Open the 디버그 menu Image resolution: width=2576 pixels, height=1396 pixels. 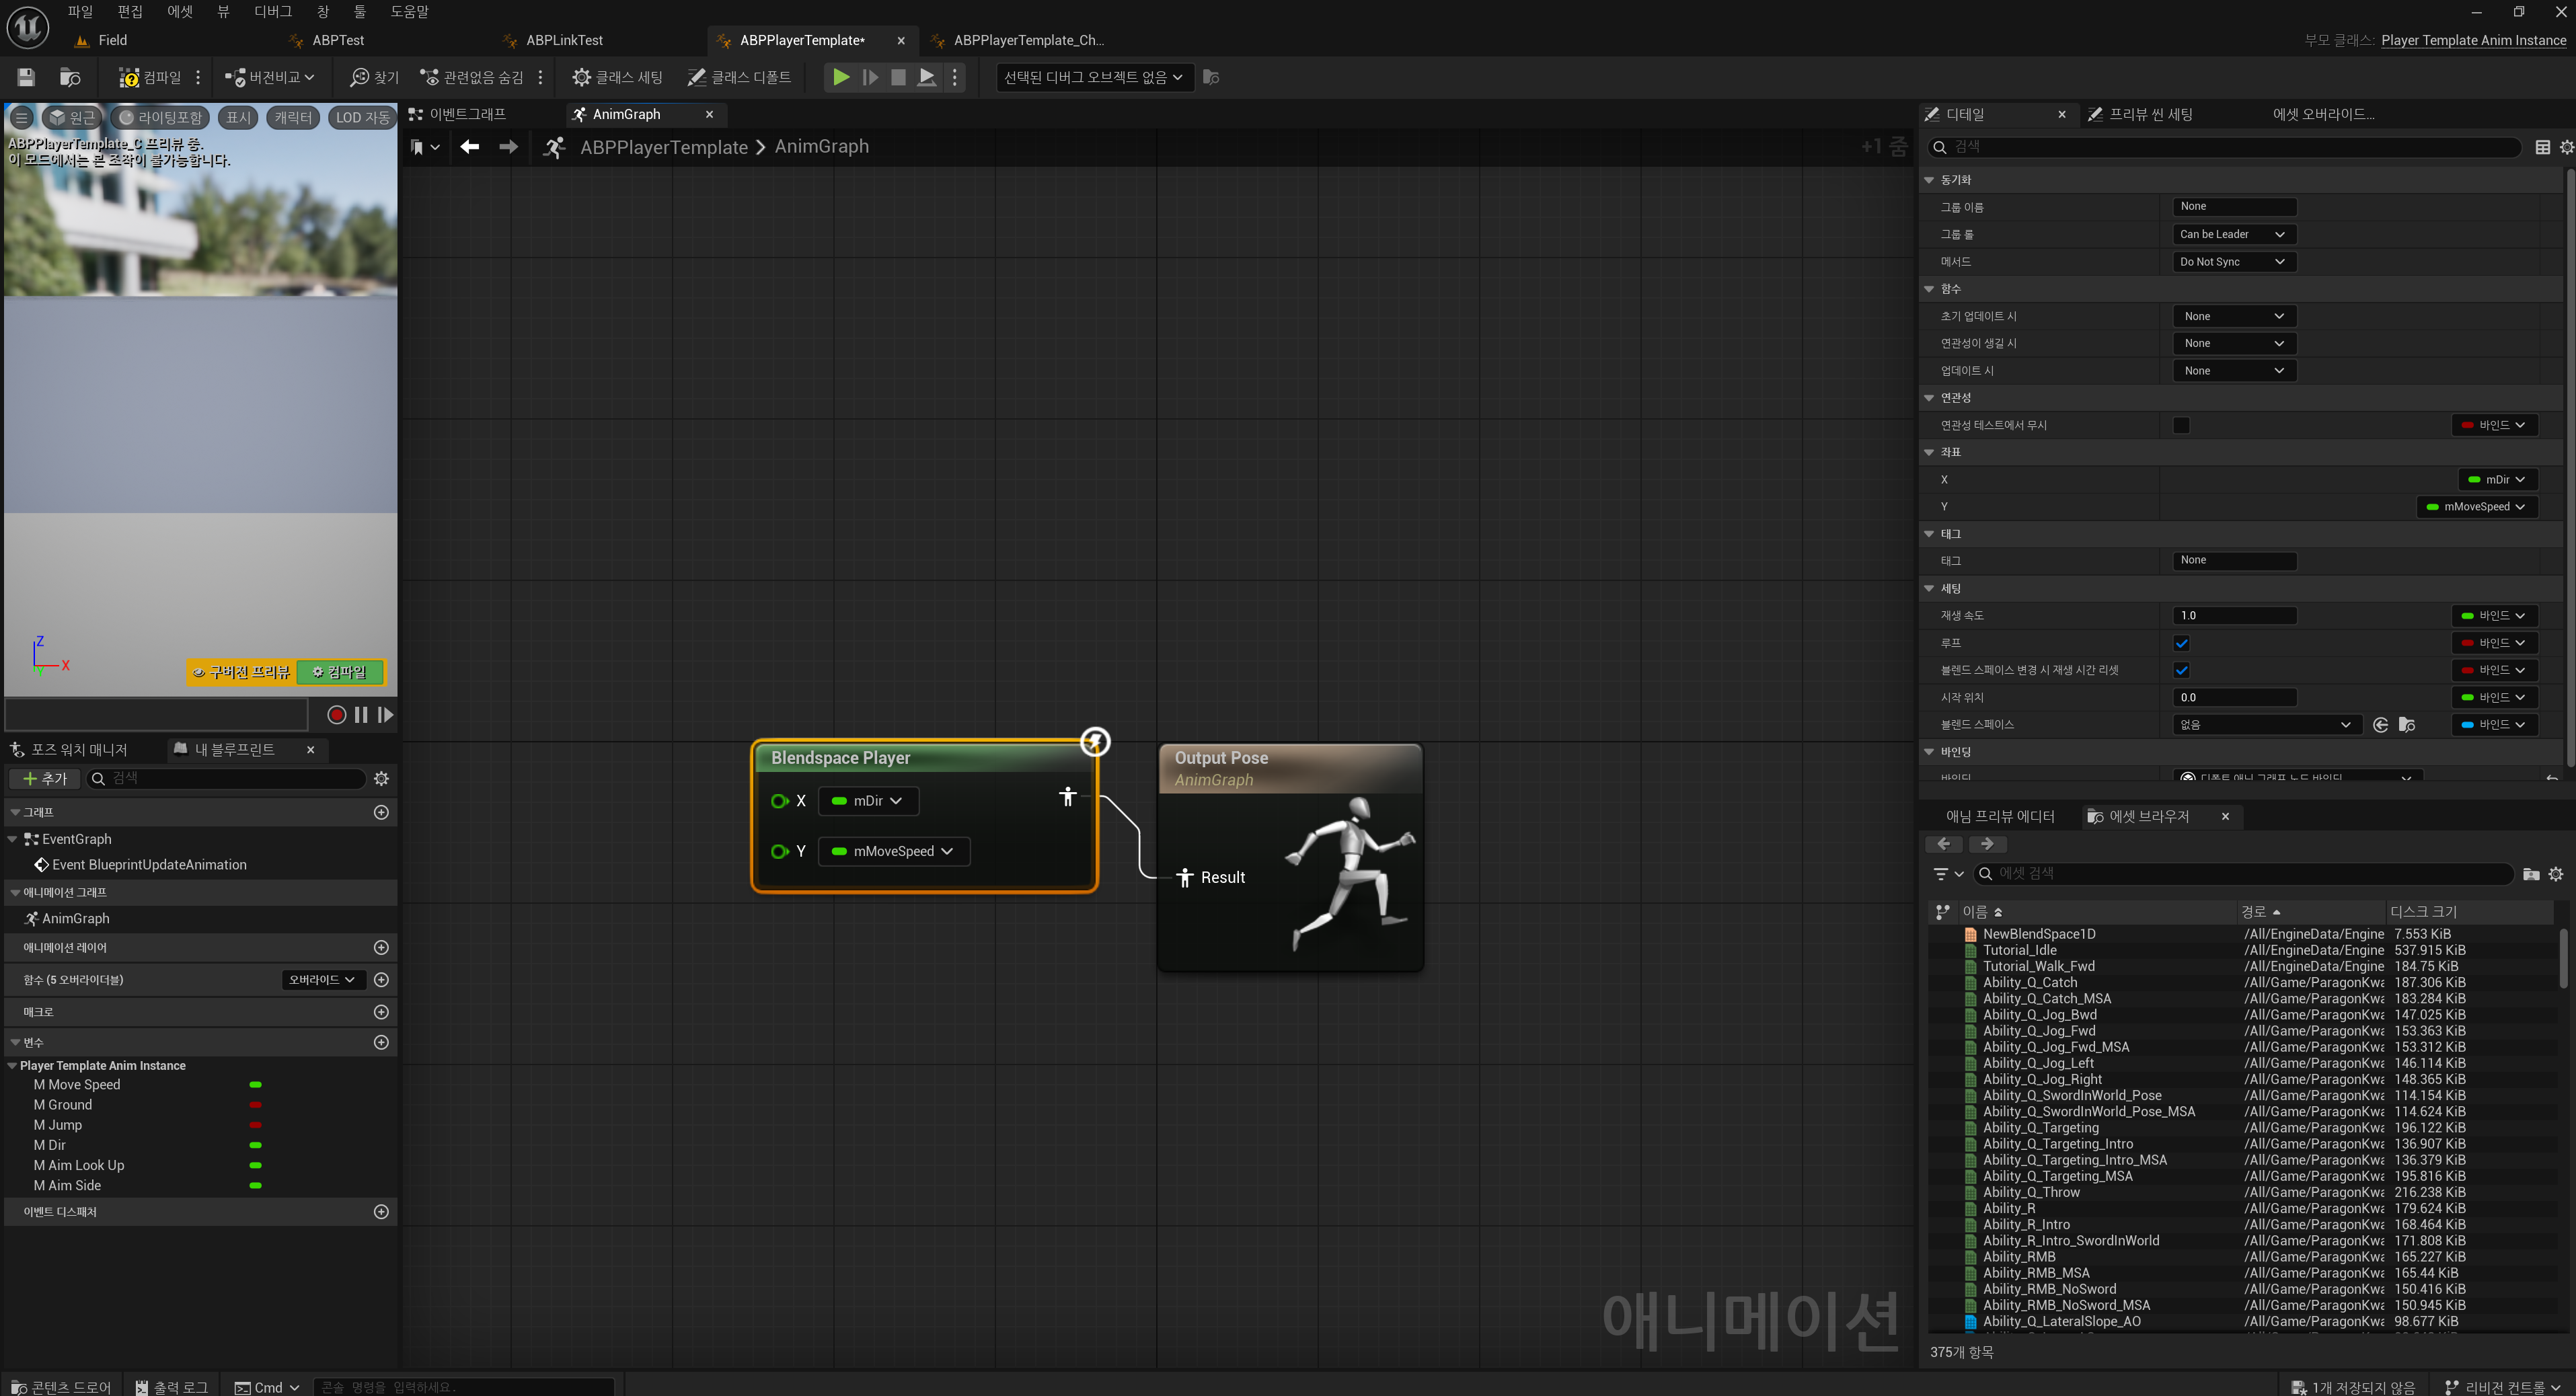click(272, 12)
